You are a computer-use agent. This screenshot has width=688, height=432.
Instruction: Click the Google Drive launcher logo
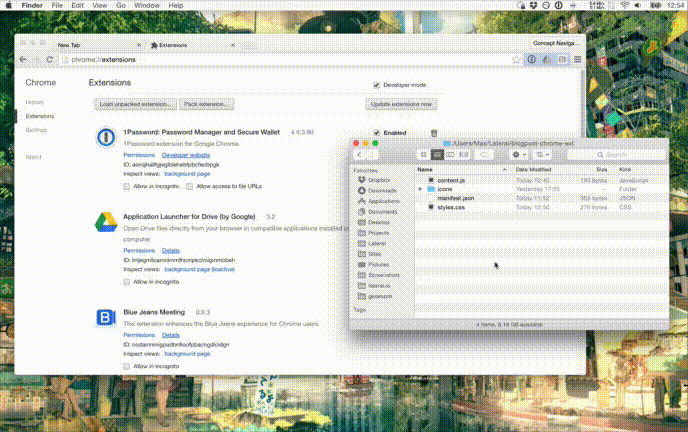(106, 222)
